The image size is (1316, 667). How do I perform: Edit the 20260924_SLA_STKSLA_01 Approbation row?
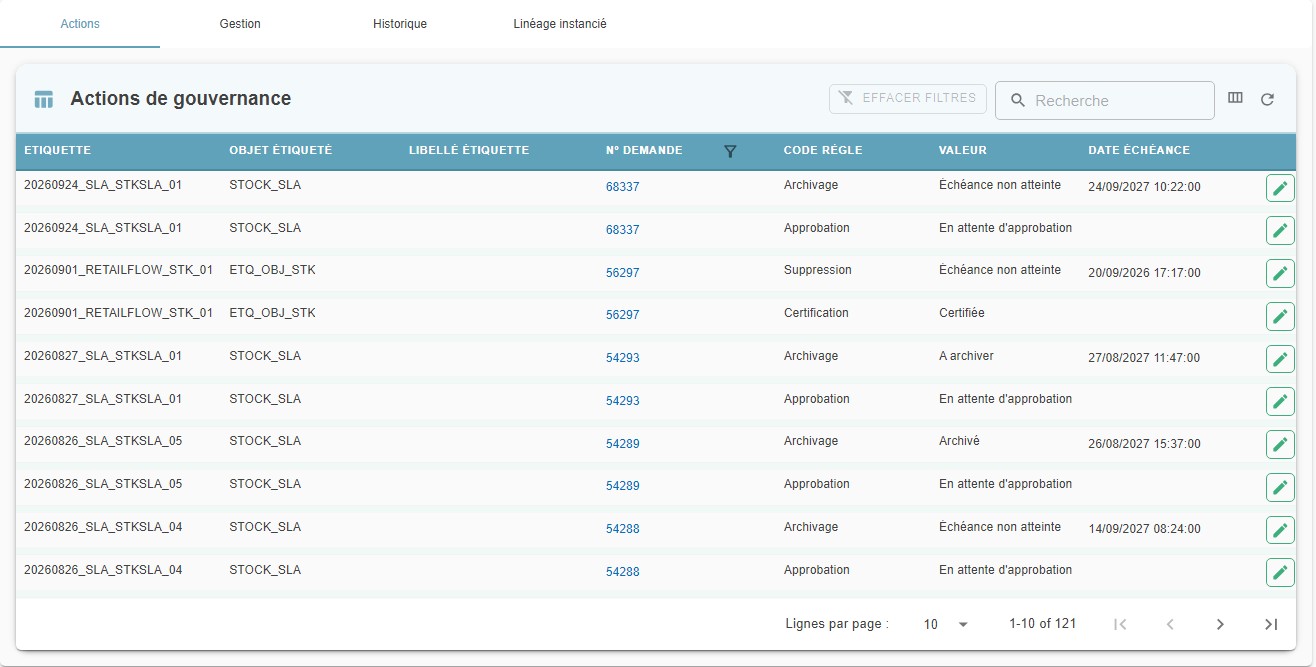click(1280, 231)
